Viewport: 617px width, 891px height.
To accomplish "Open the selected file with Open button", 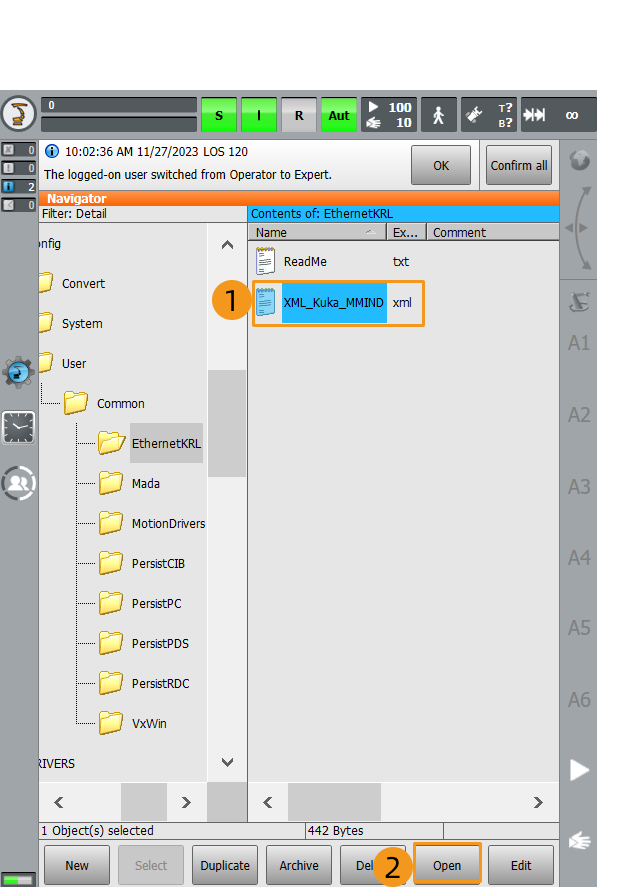I will [x=447, y=865].
